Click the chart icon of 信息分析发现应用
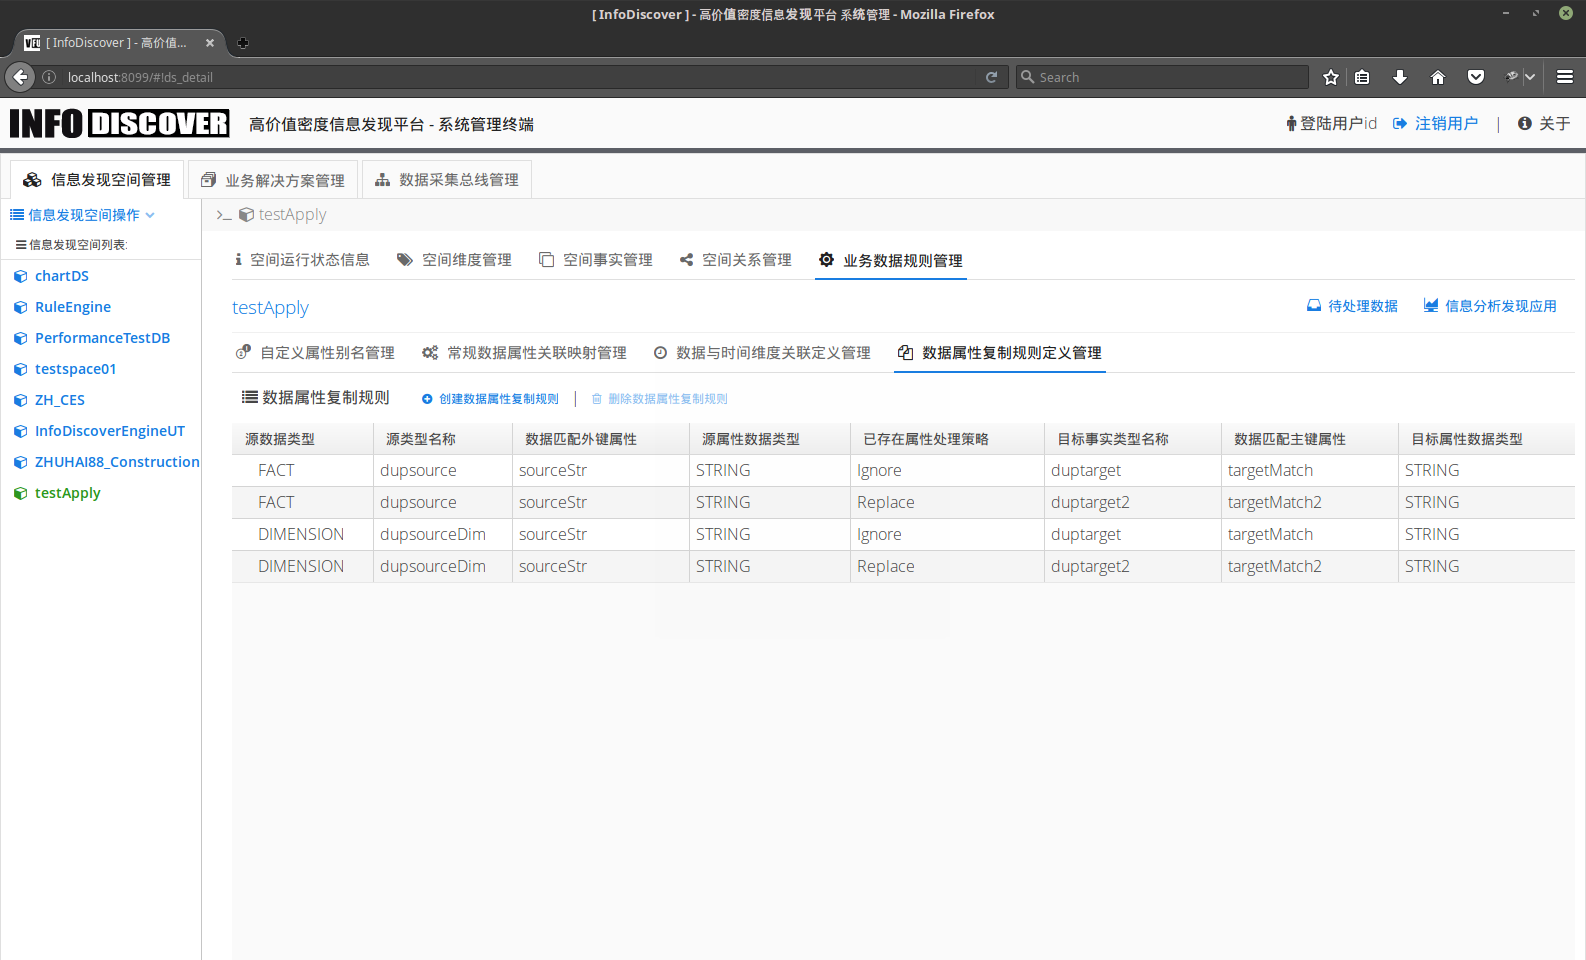The height and width of the screenshot is (960, 1586). coord(1431,306)
